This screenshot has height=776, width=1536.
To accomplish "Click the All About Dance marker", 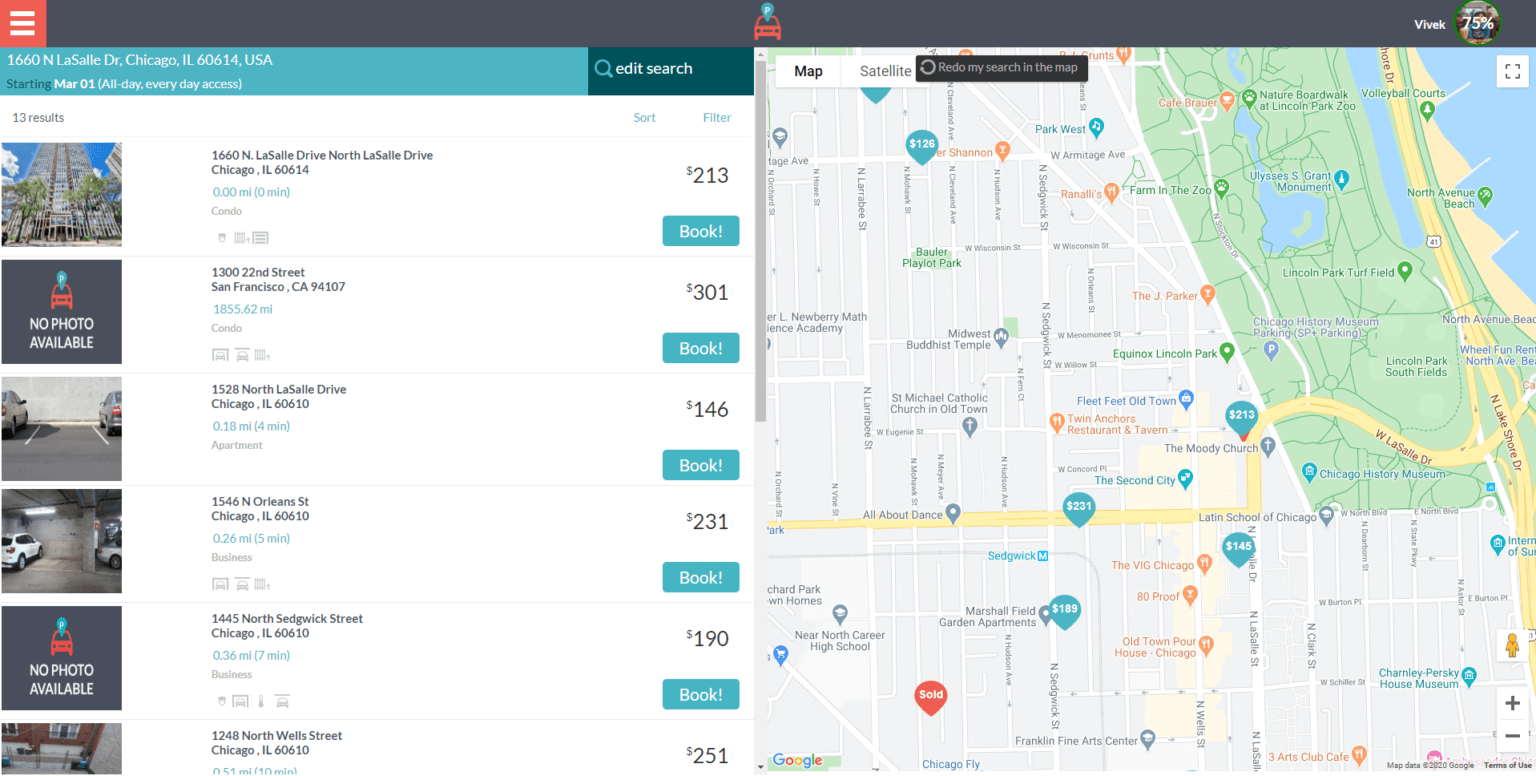I will coord(953,514).
